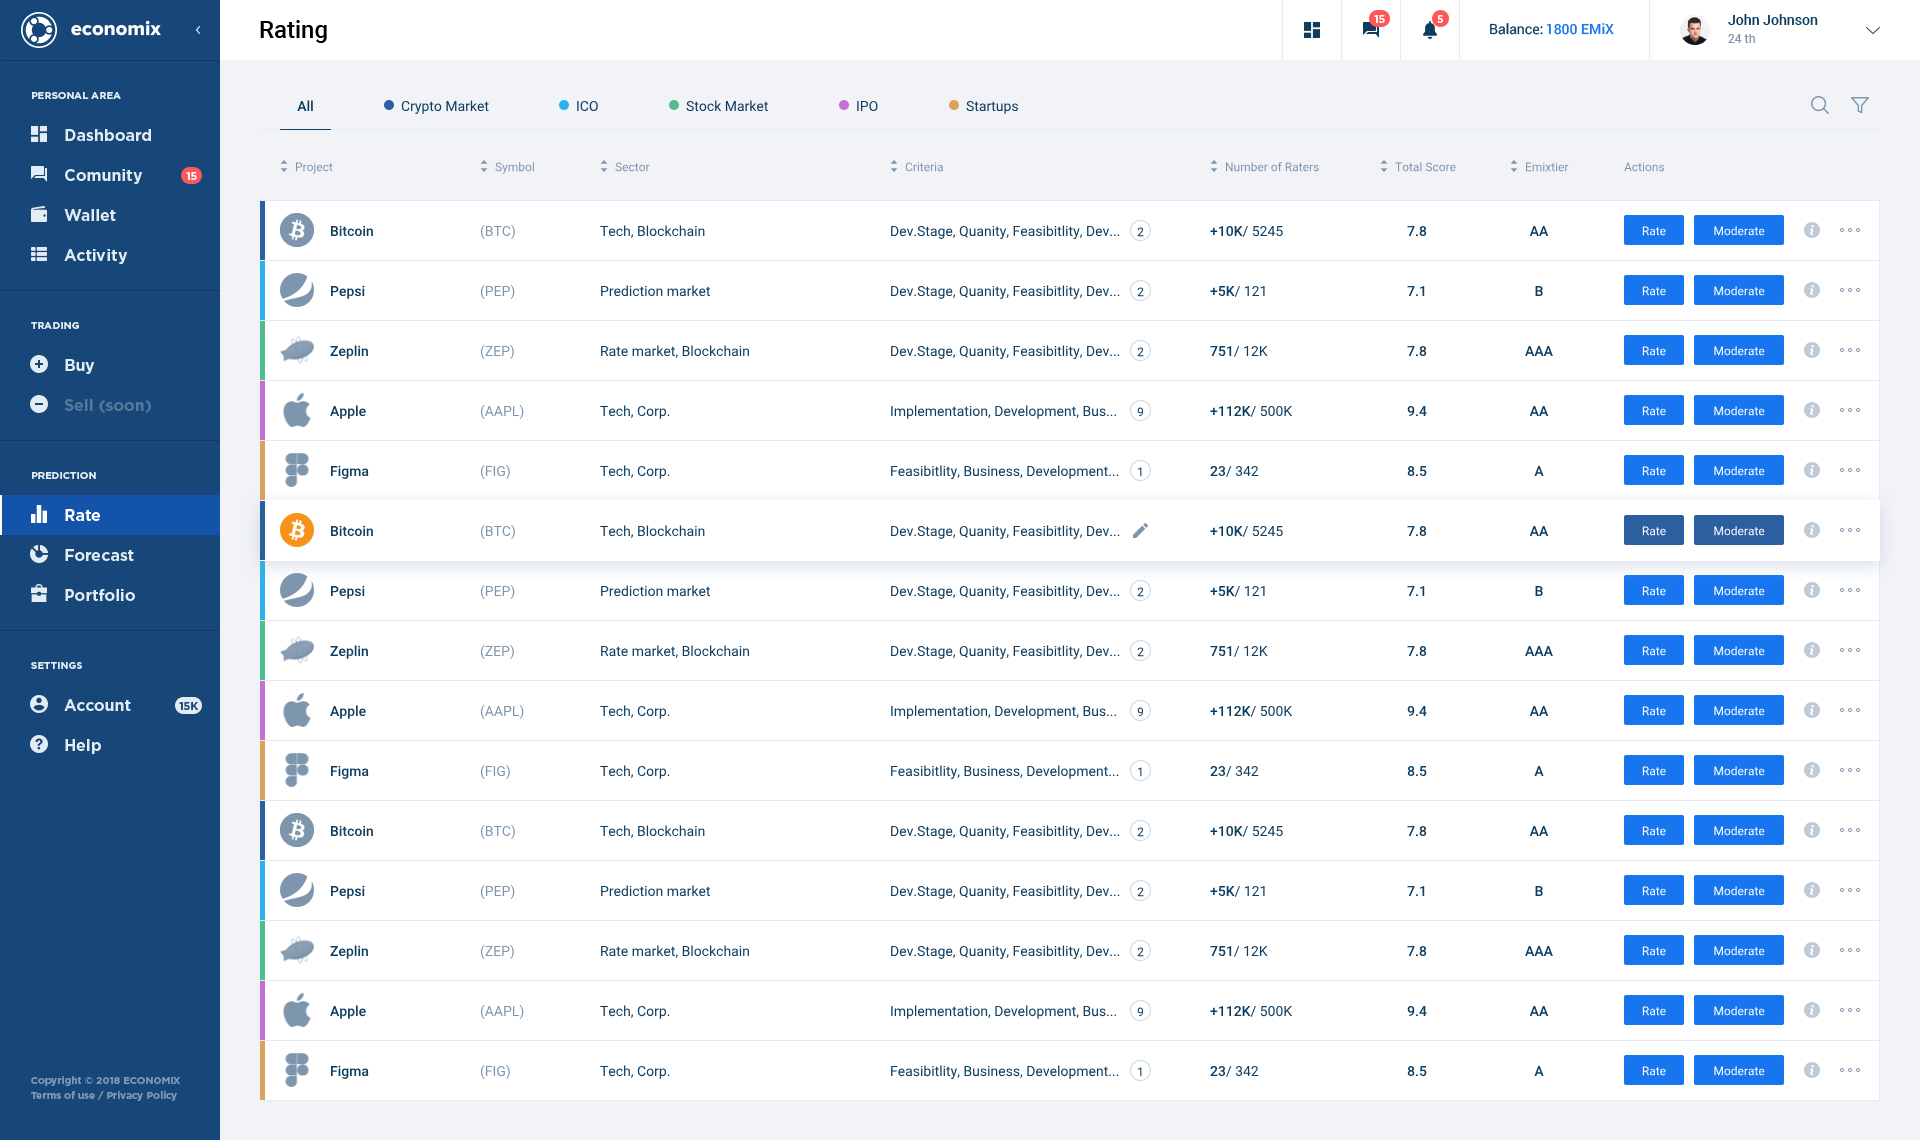Sort table by Symbol column
The image size is (1920, 1140).
click(507, 167)
